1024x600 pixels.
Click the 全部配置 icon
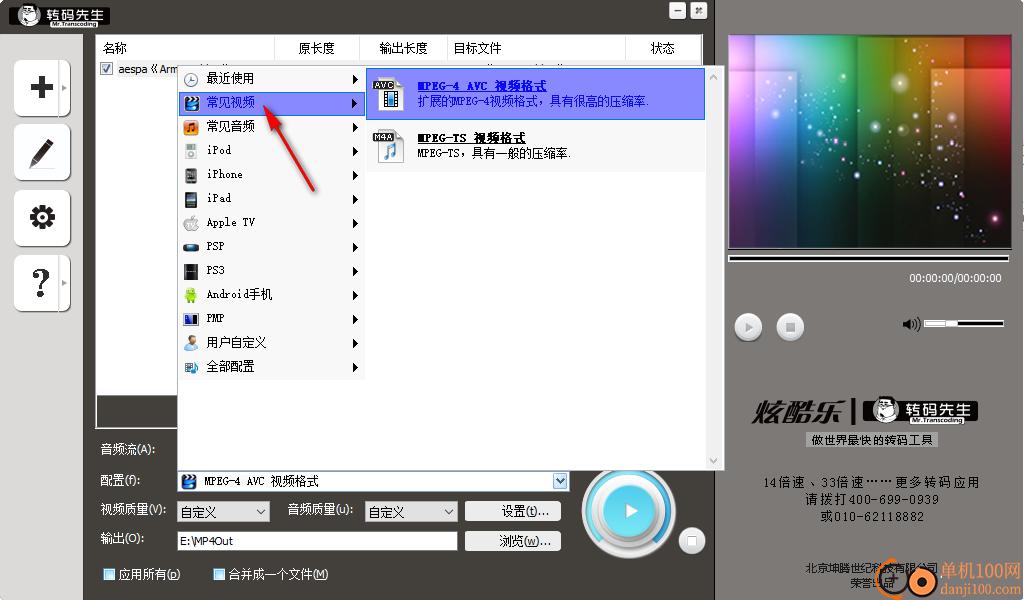[x=191, y=368]
